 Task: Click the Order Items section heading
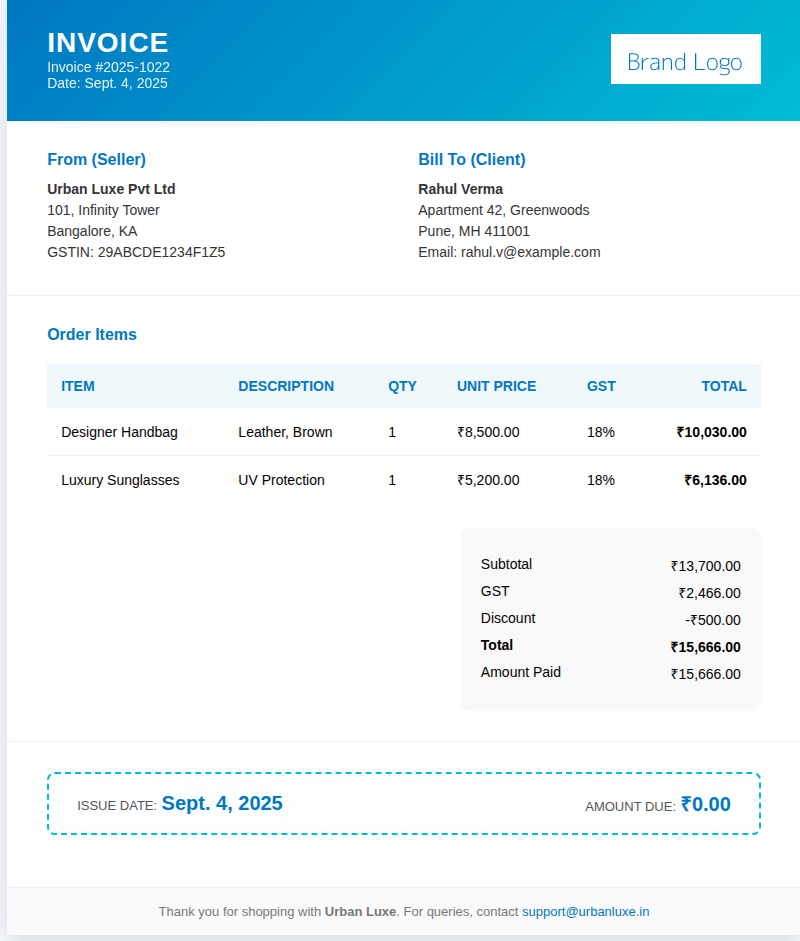pos(92,334)
